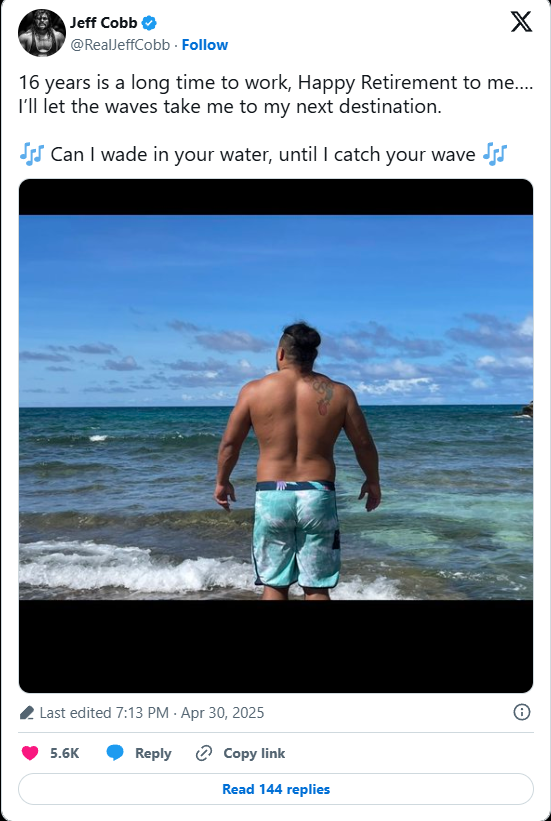Click the tweet text about retirement

tap(276, 94)
